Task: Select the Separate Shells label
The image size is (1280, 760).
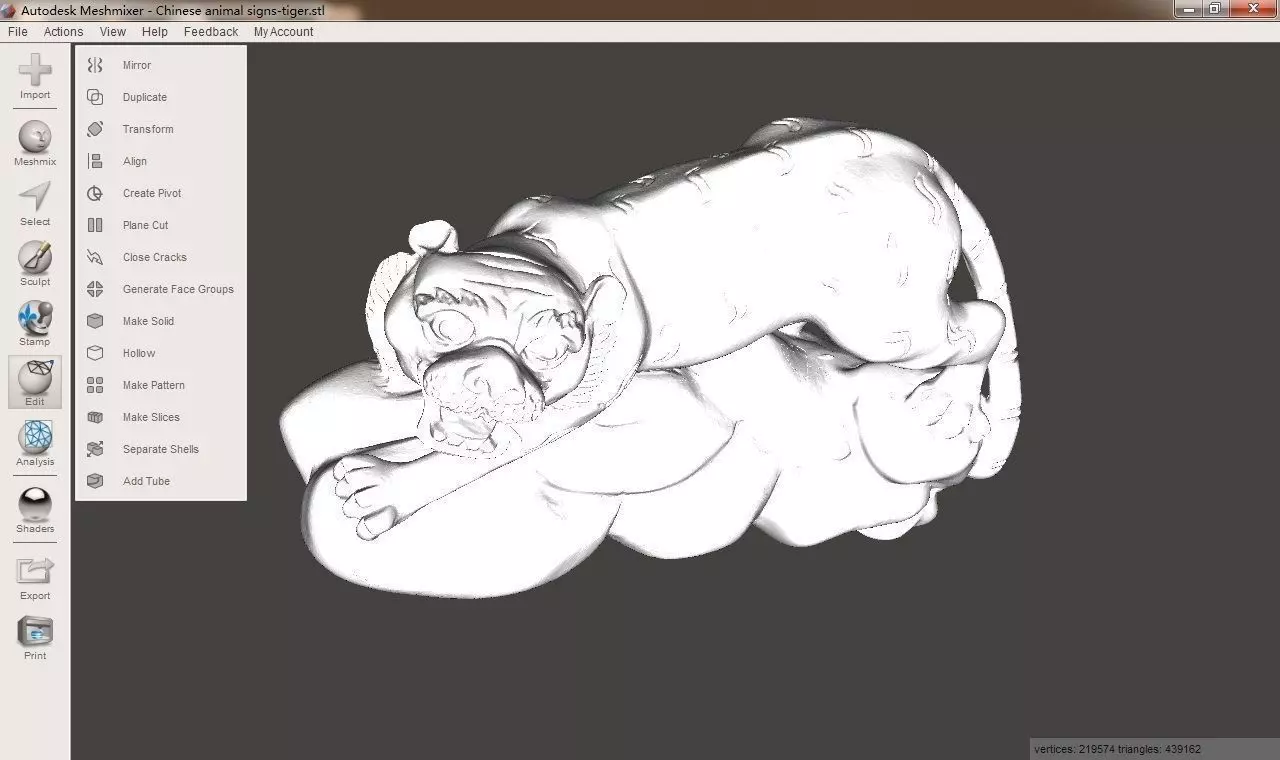Action: 161,449
